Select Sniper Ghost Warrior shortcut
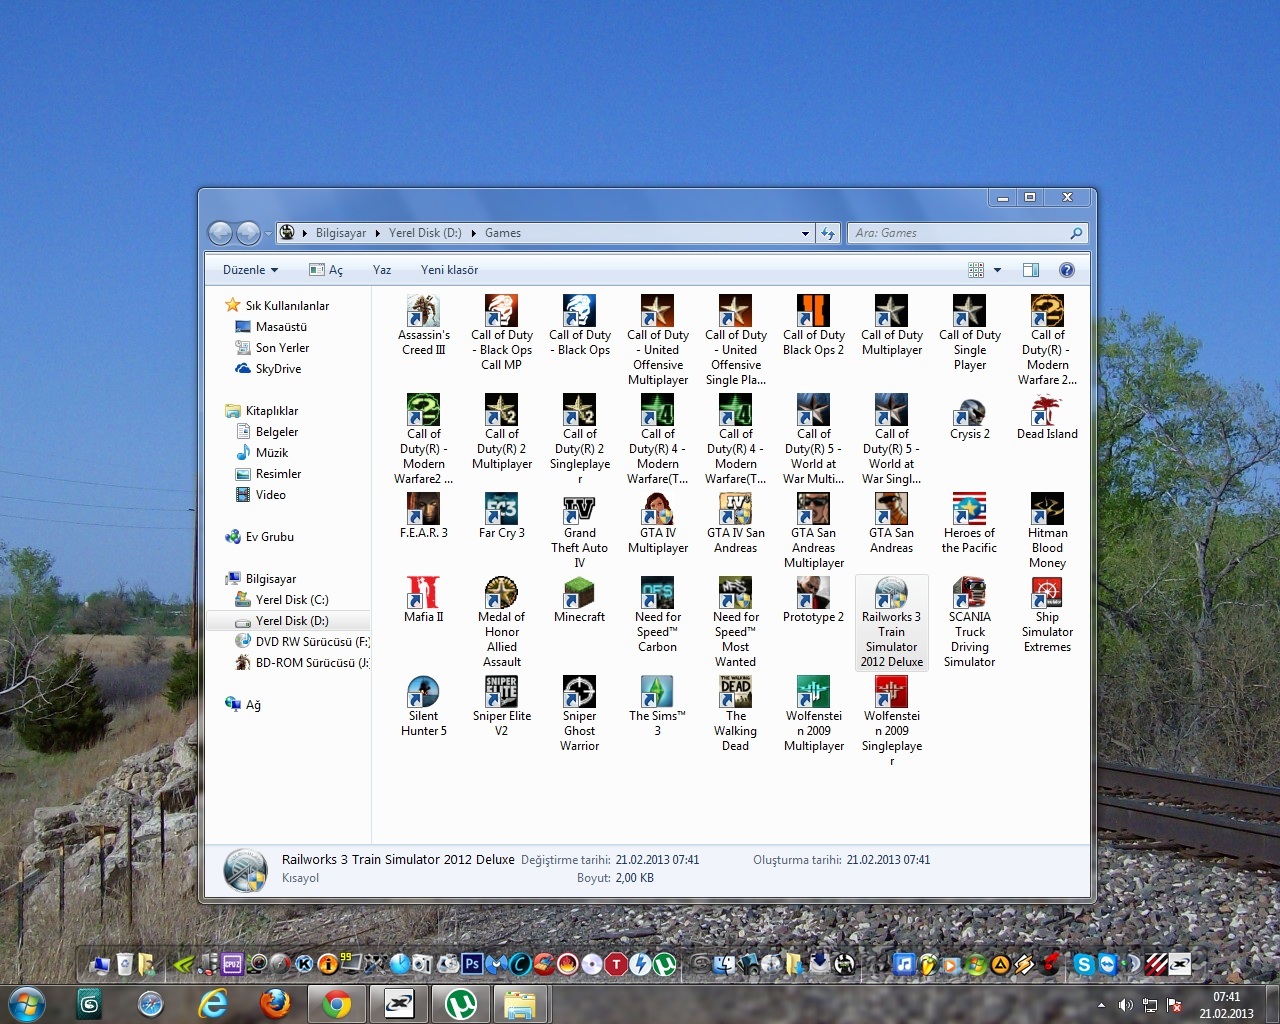The height and width of the screenshot is (1024, 1280). point(579,714)
